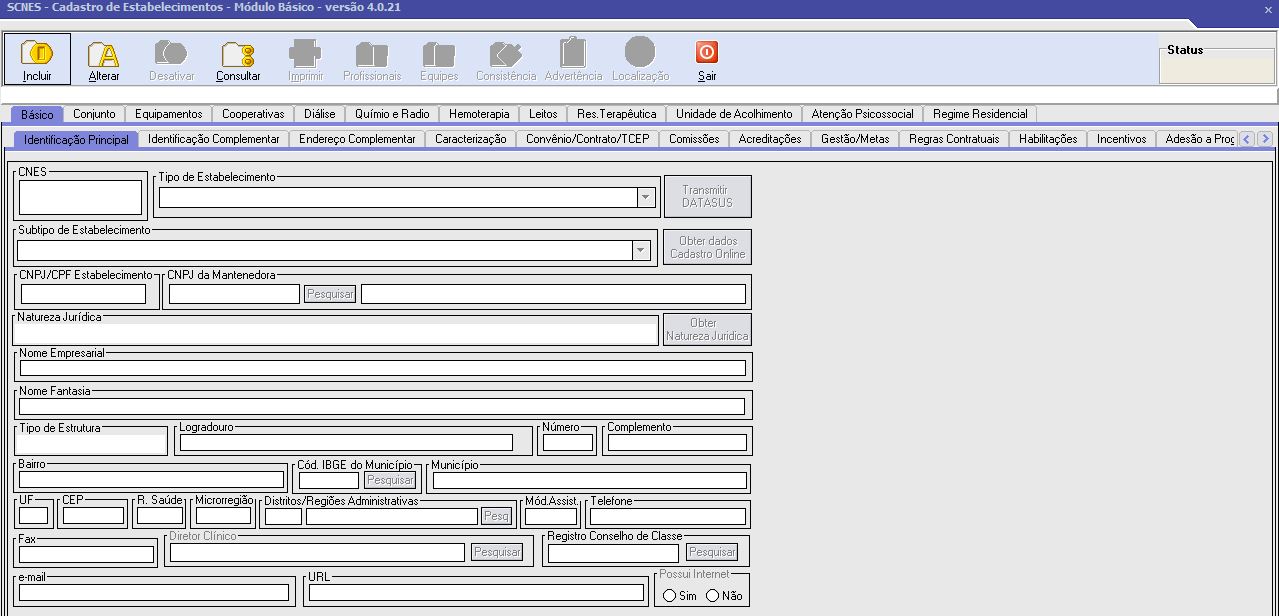Select Não for Possui Internet
1279x616 pixels.
[713, 596]
